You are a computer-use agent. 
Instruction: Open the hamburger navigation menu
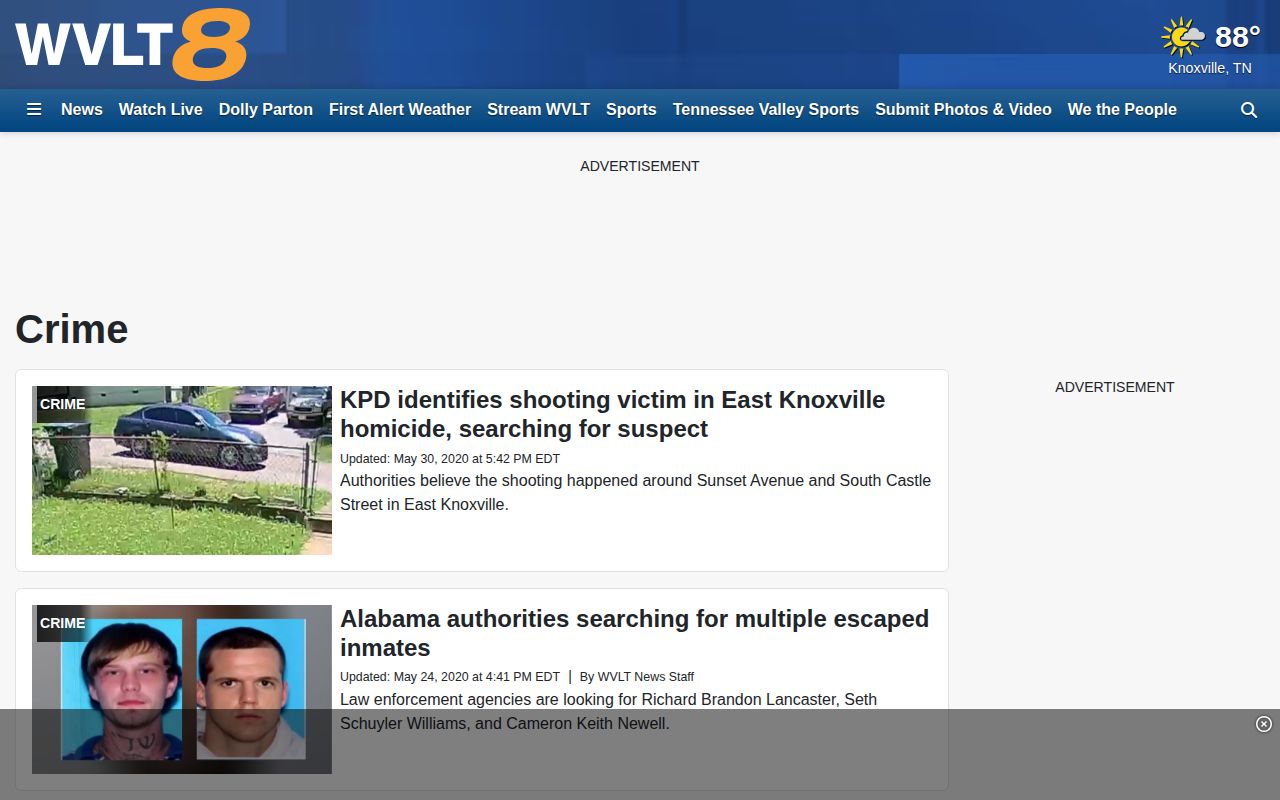click(x=34, y=110)
